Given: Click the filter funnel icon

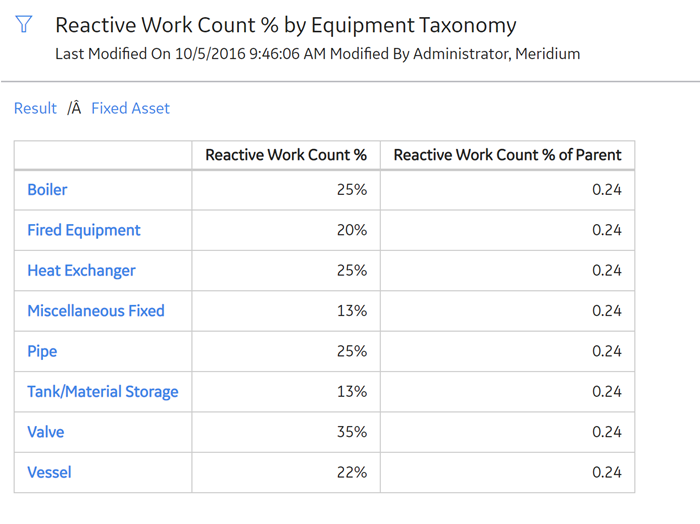Looking at the screenshot, I should [x=23, y=24].
